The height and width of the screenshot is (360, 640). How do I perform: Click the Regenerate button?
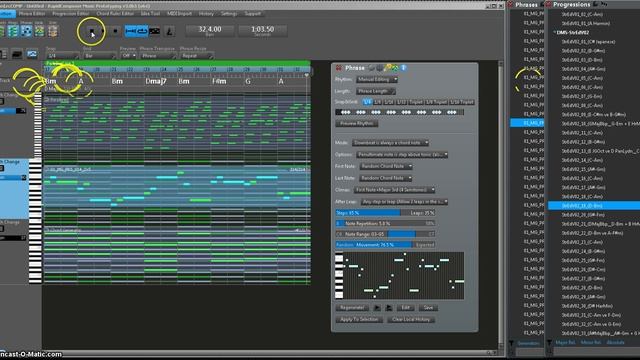(x=352, y=308)
